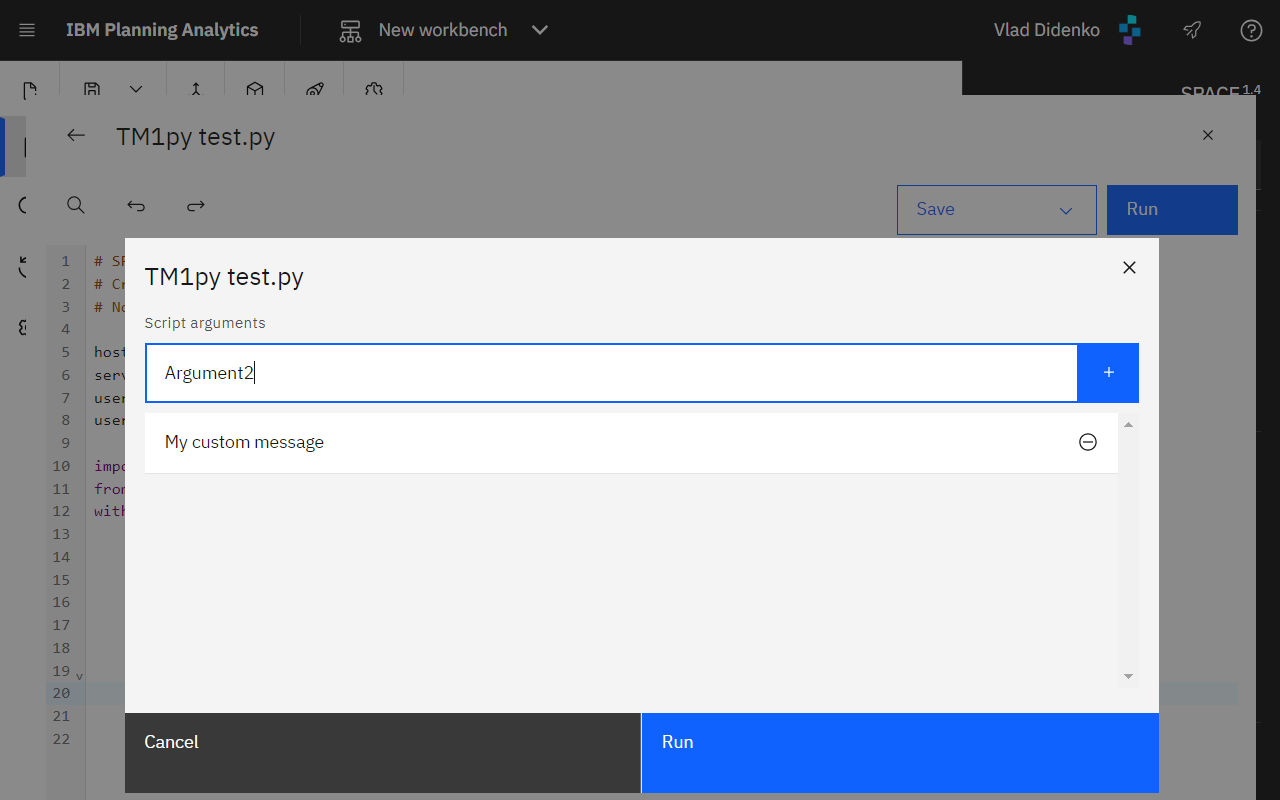Run the script from the dialog
The height and width of the screenshot is (800, 1280).
(x=900, y=753)
